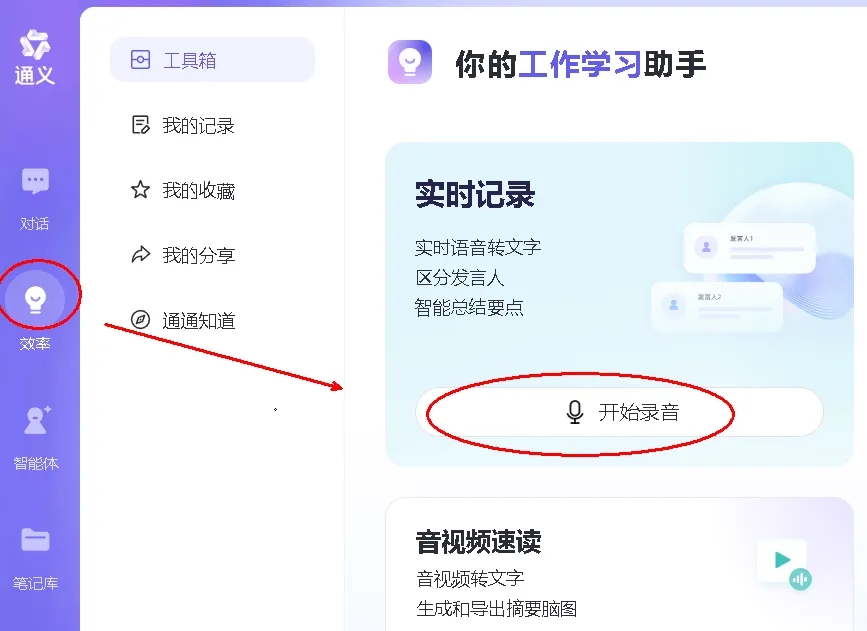Click the 发言人1 speaker preview card
The width and height of the screenshot is (867, 631).
coord(750,248)
